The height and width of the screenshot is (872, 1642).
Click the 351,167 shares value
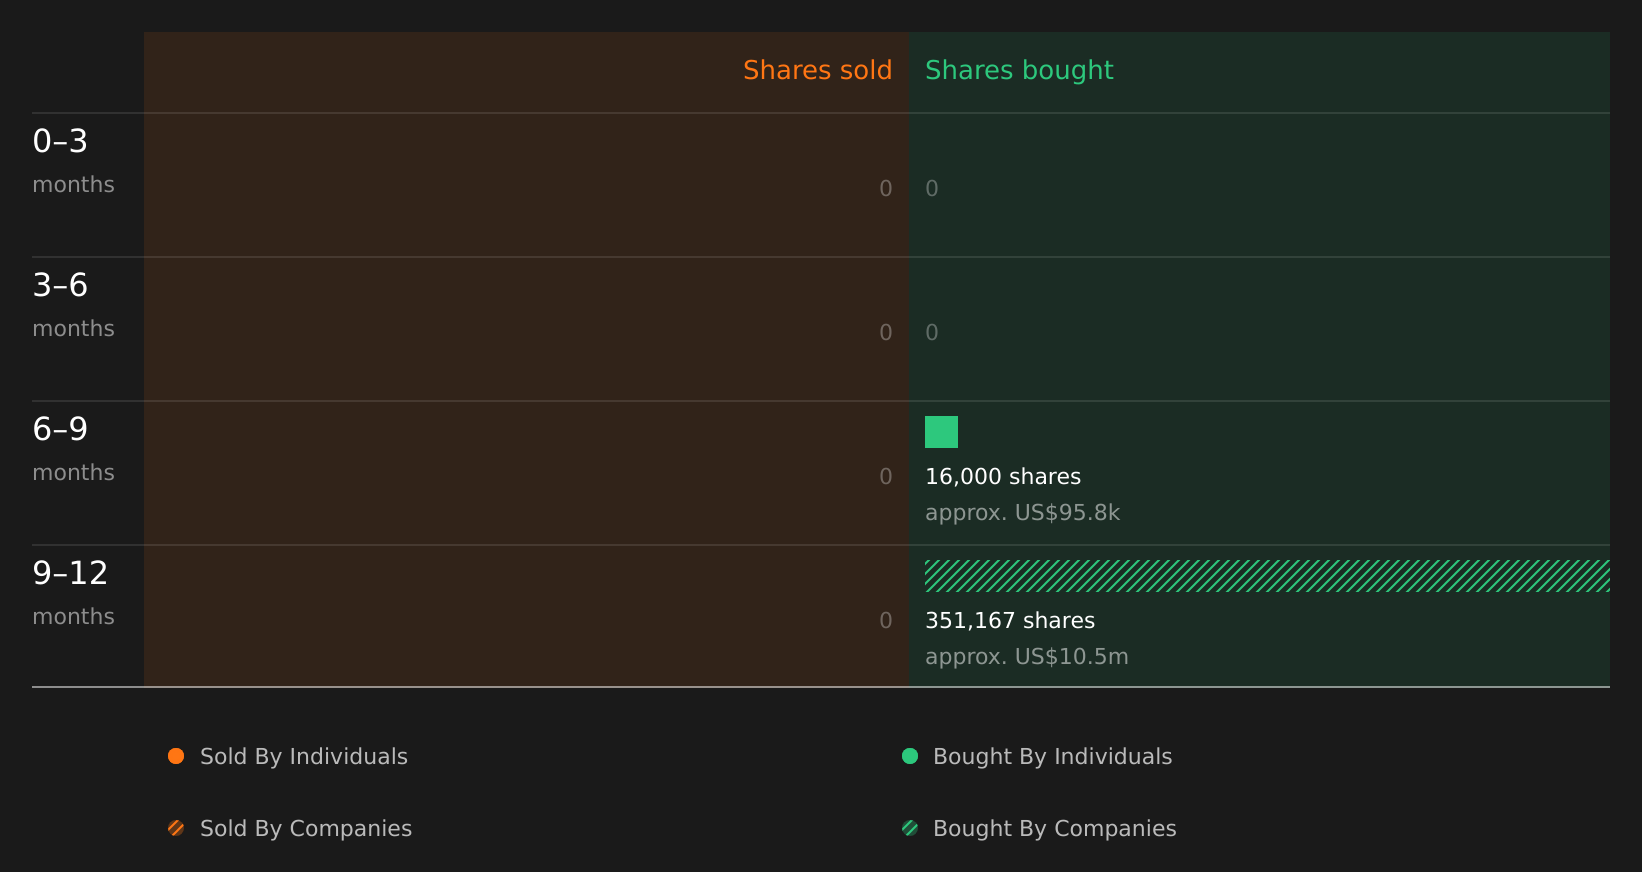pos(1010,621)
